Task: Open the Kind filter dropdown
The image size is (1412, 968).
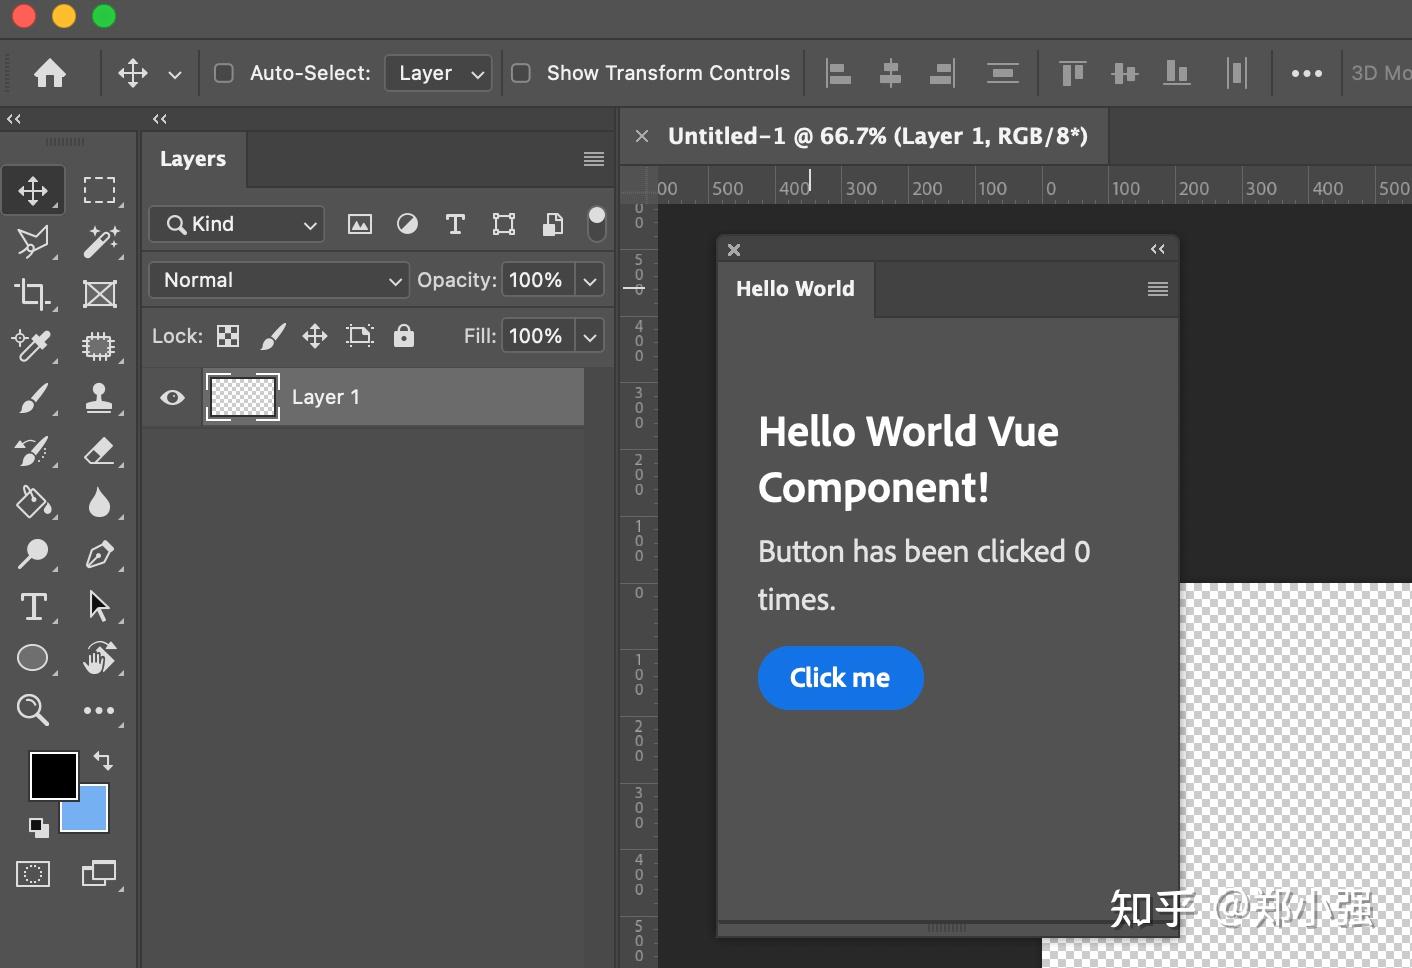Action: coord(237,224)
